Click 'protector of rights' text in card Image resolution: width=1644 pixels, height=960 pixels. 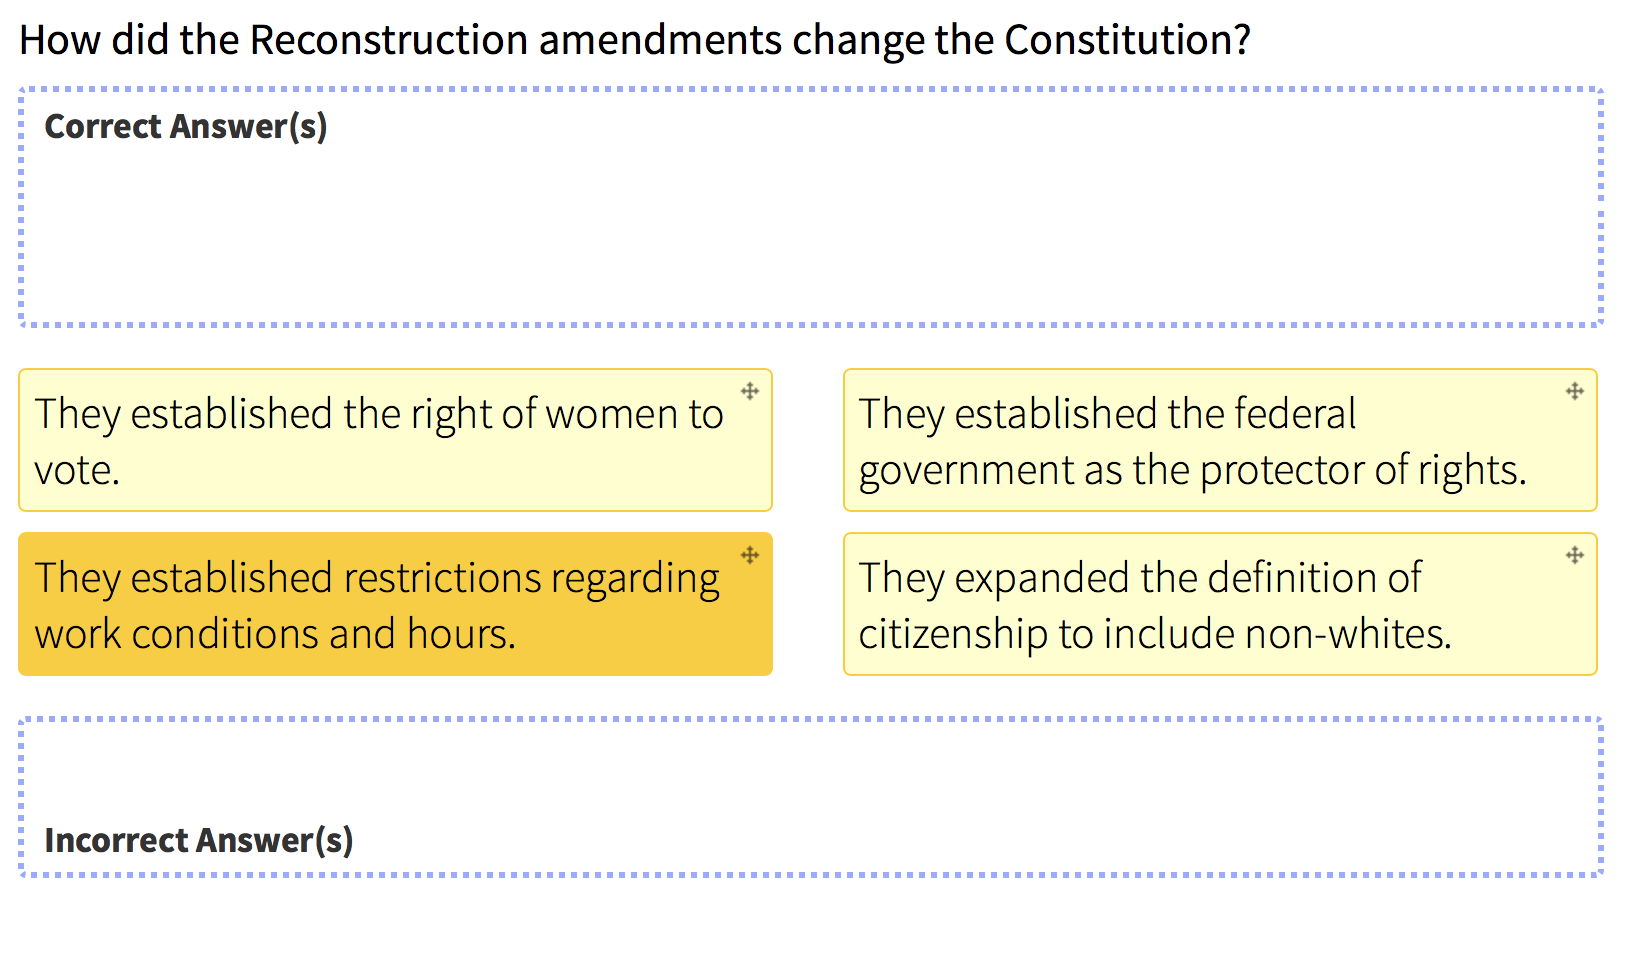1363,470
